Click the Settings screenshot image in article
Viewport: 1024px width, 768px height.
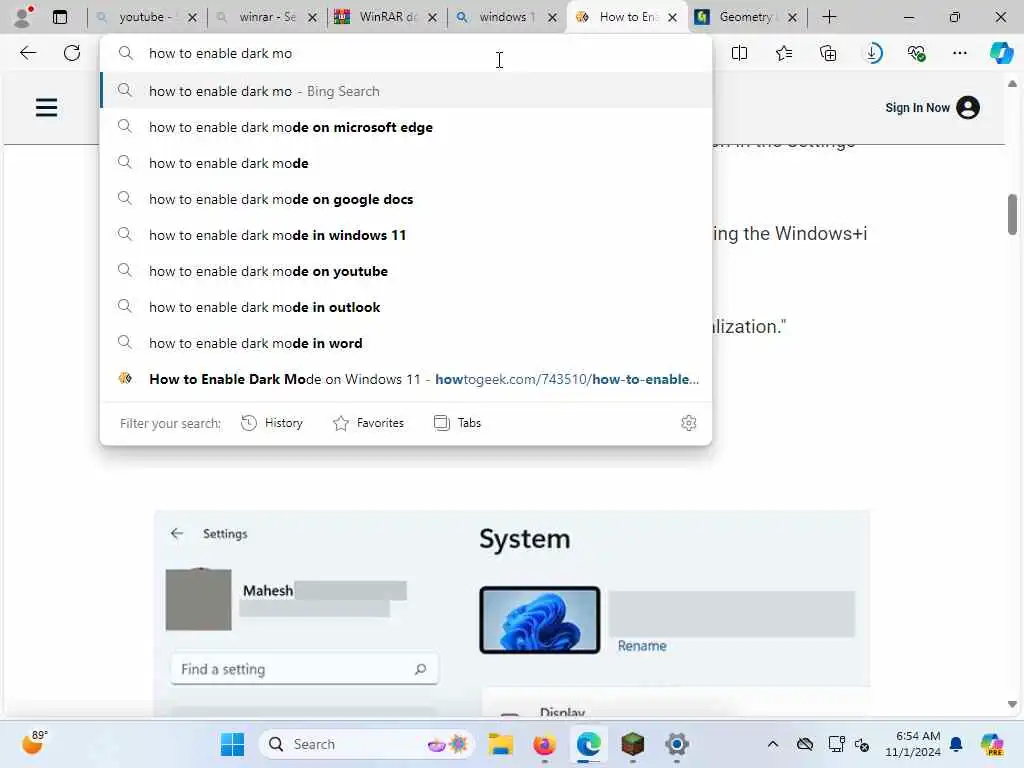[511, 613]
